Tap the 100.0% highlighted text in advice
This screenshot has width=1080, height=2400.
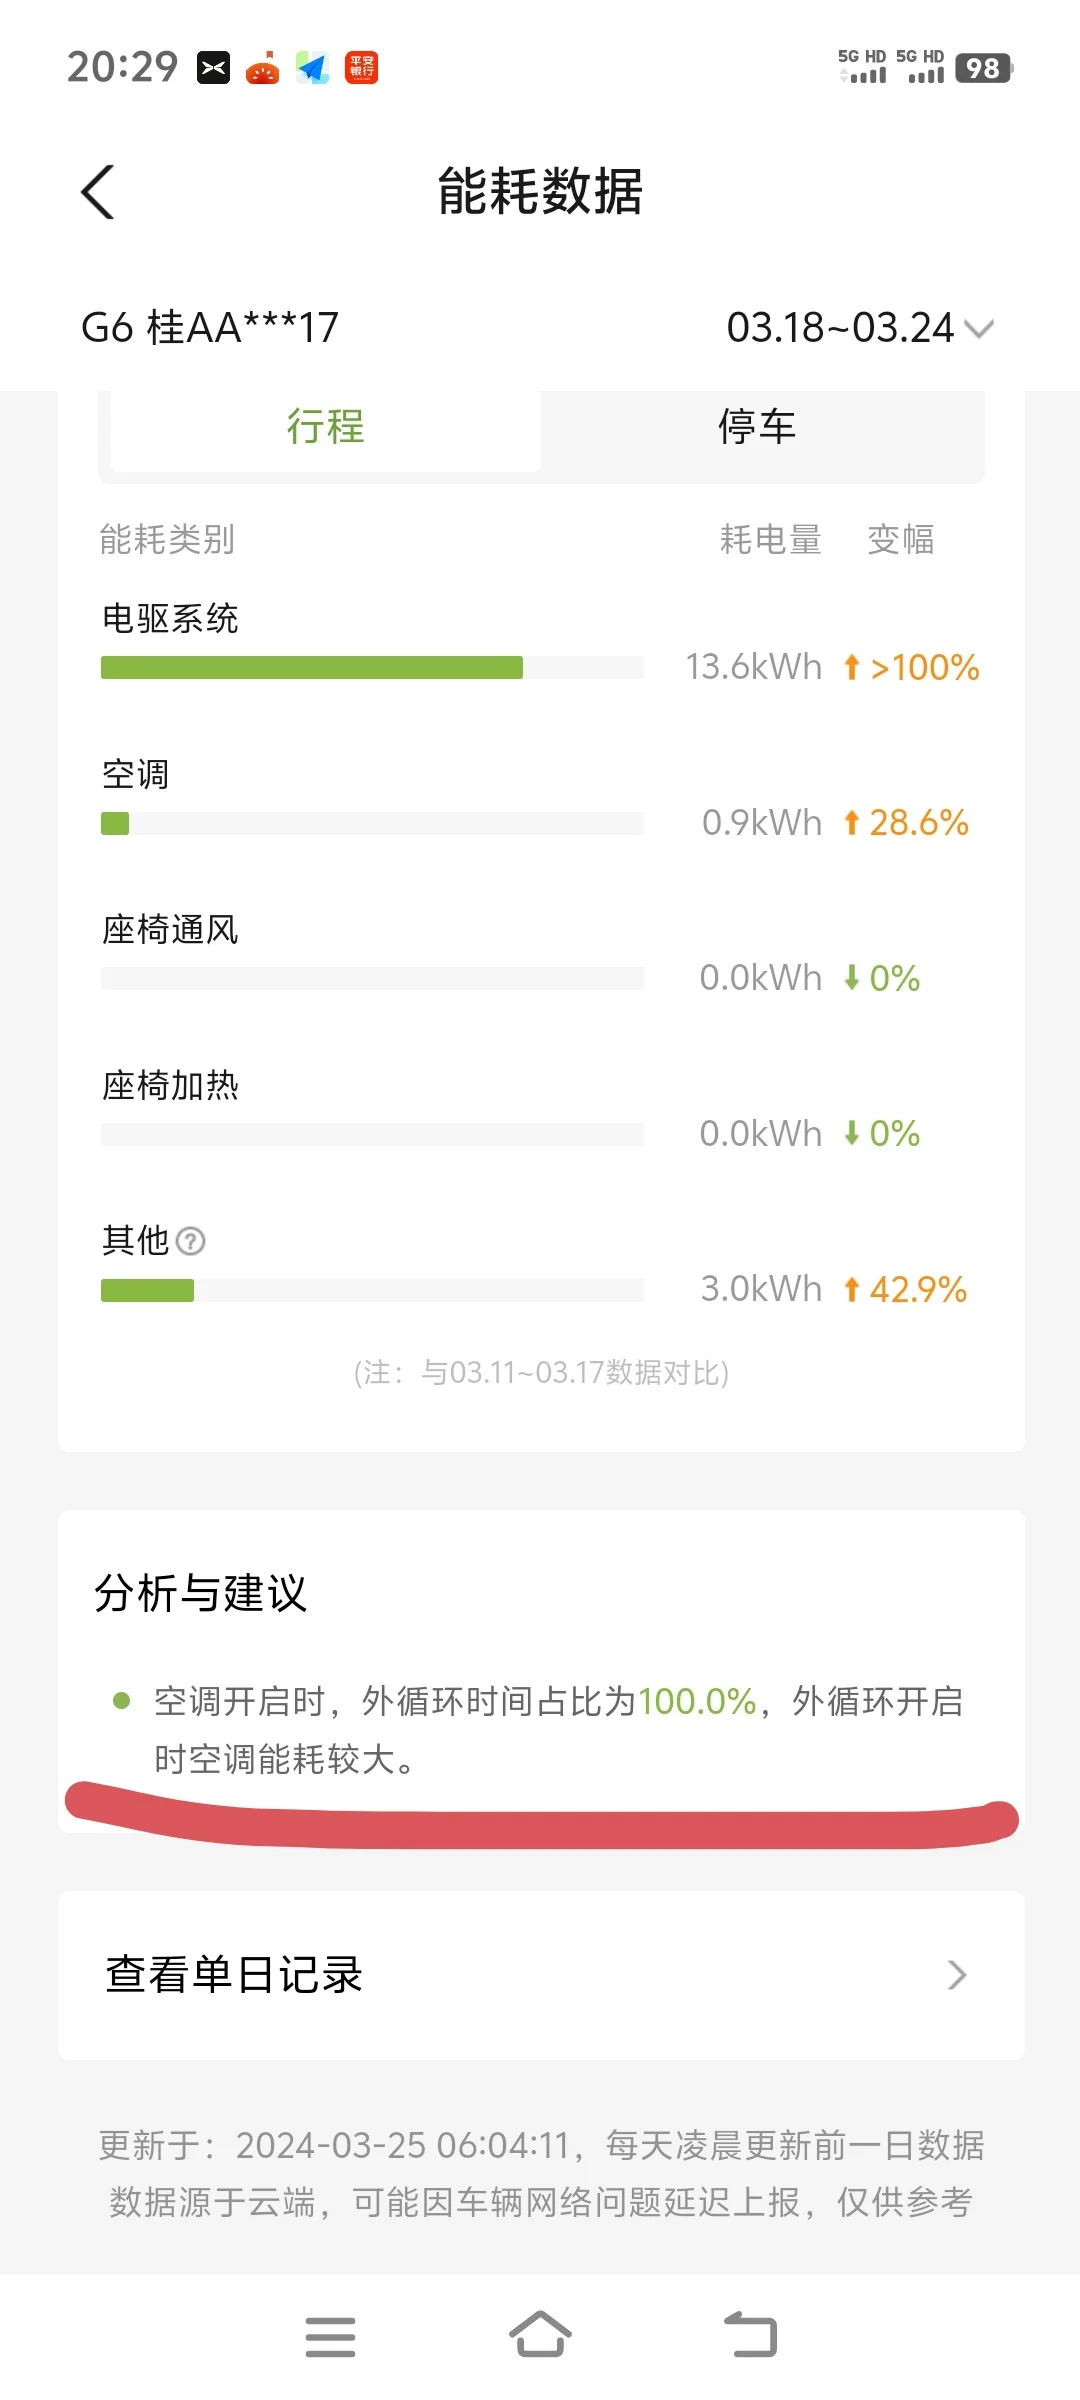[x=697, y=1701]
